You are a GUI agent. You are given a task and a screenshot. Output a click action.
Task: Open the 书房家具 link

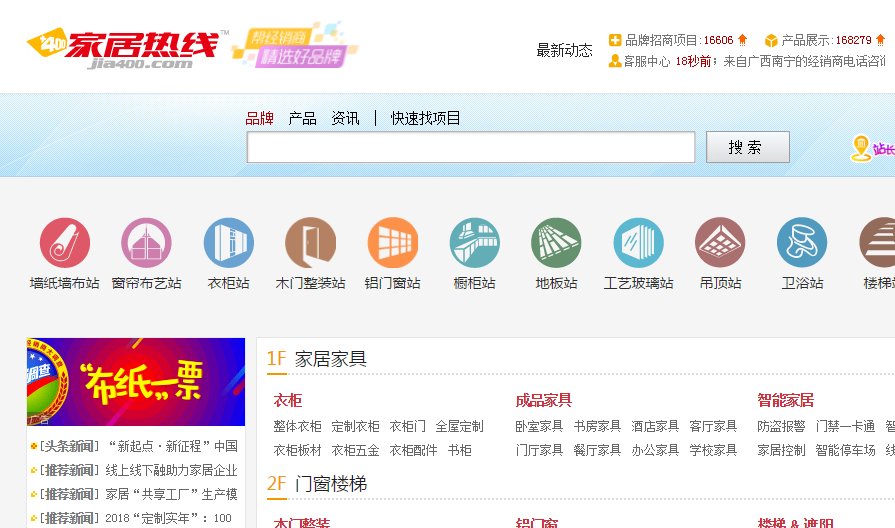pyautogui.click(x=597, y=426)
